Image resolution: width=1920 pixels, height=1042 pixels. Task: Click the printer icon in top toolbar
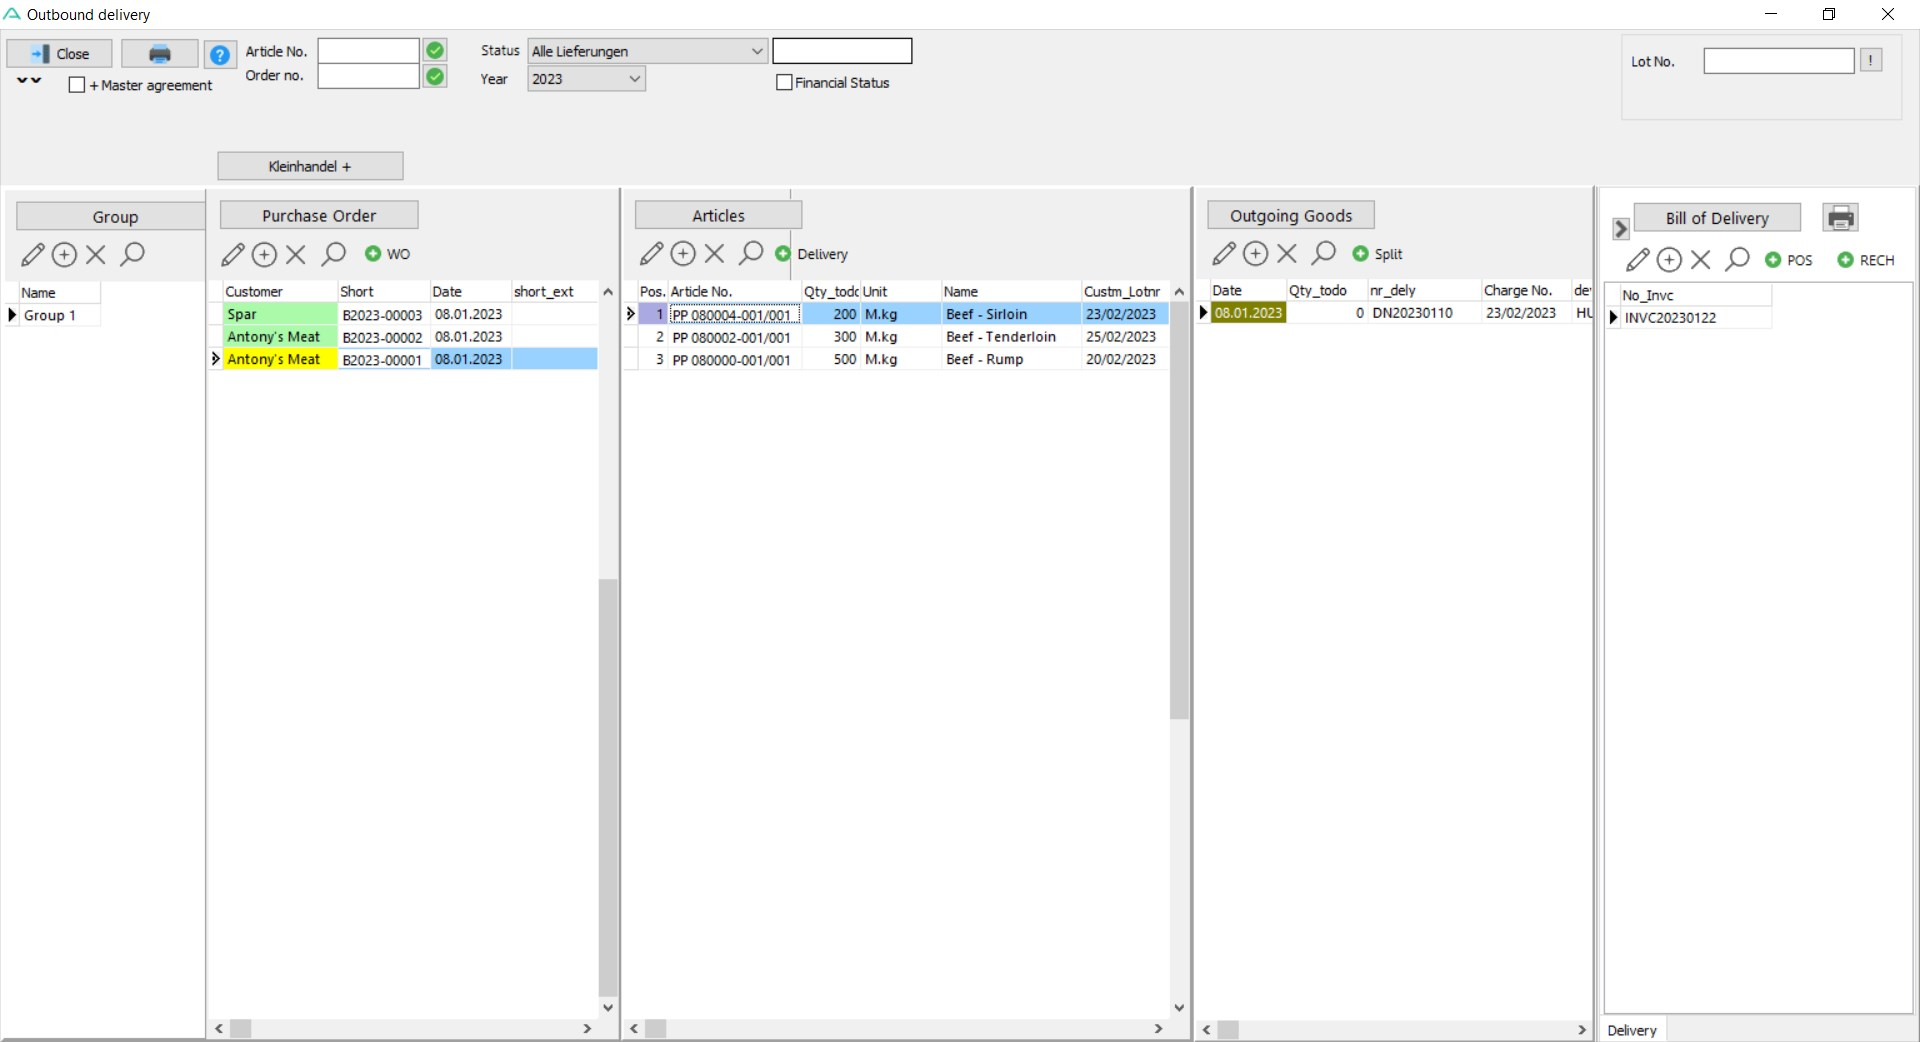pos(159,54)
